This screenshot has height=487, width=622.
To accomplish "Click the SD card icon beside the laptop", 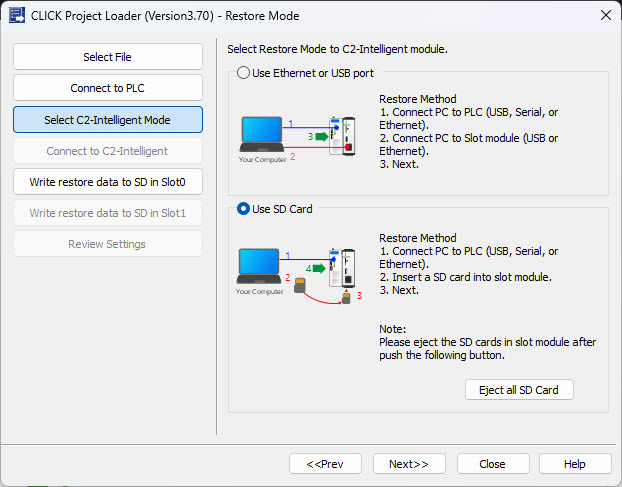I will (300, 286).
